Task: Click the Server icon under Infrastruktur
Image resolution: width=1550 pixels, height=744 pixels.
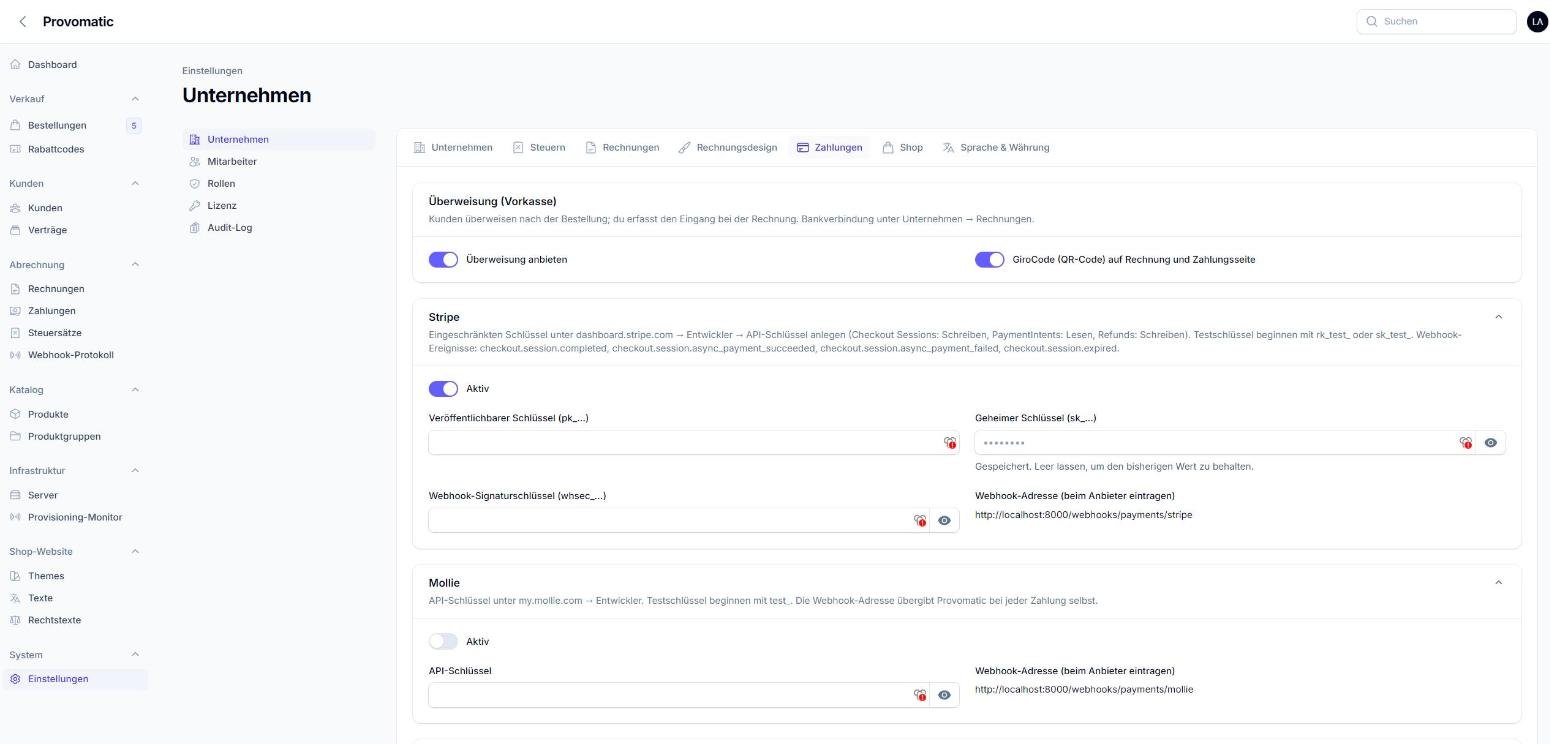Action: tap(15, 495)
